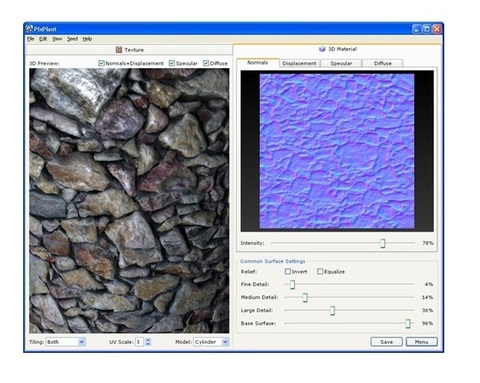Switch to the Diffuse tab

pyautogui.click(x=383, y=63)
